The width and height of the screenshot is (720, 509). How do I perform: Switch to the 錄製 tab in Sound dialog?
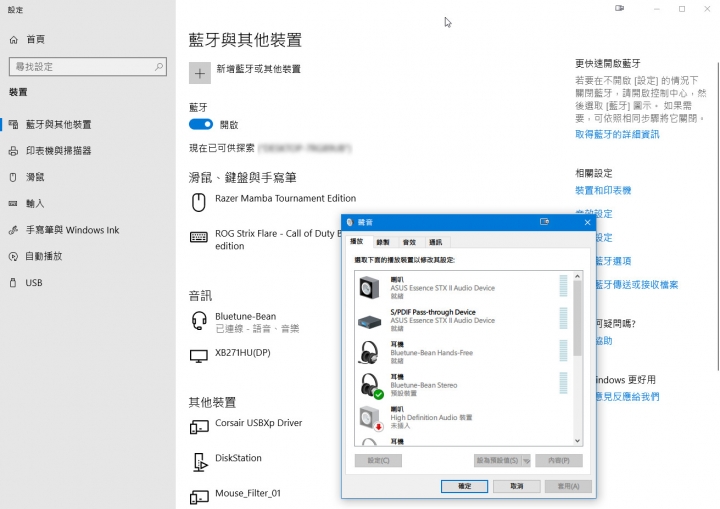coord(383,242)
